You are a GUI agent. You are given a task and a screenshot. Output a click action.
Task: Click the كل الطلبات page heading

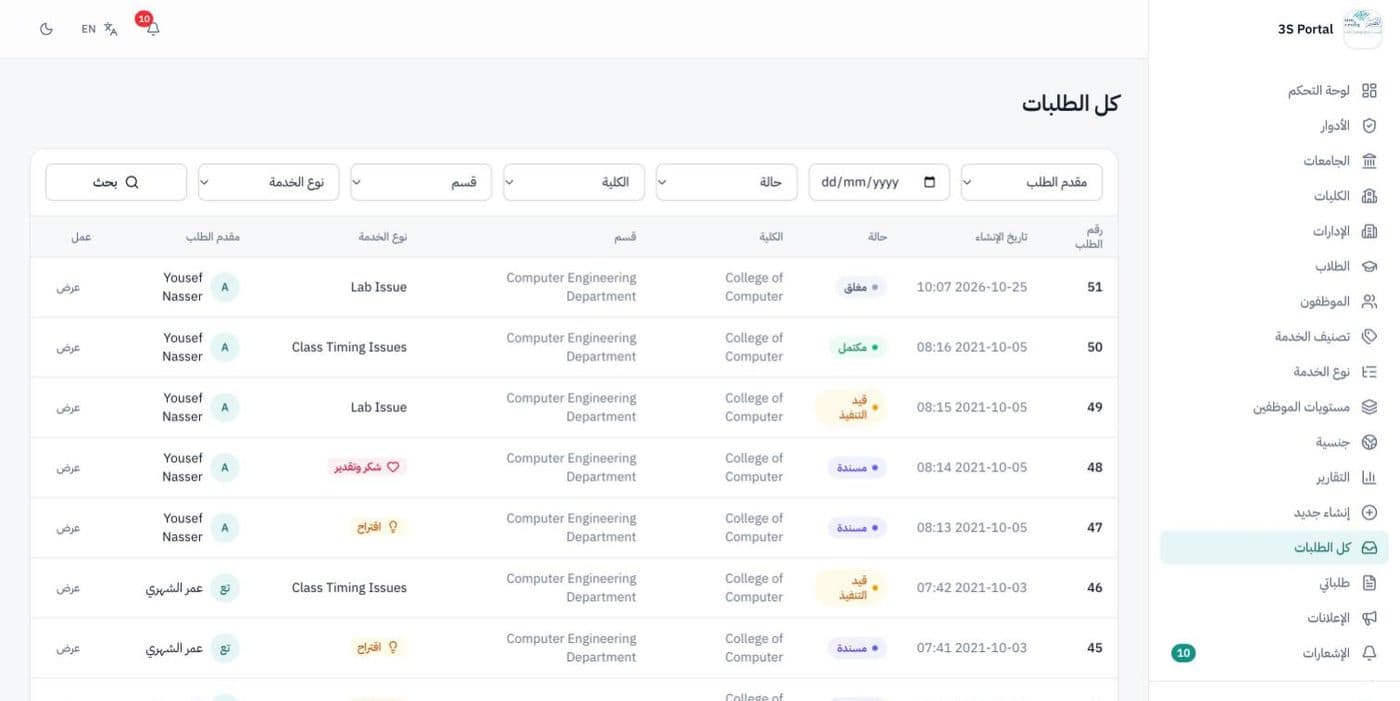(x=1070, y=103)
